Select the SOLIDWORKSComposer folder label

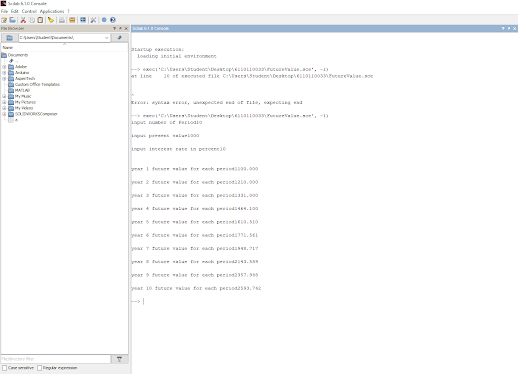[x=36, y=114]
